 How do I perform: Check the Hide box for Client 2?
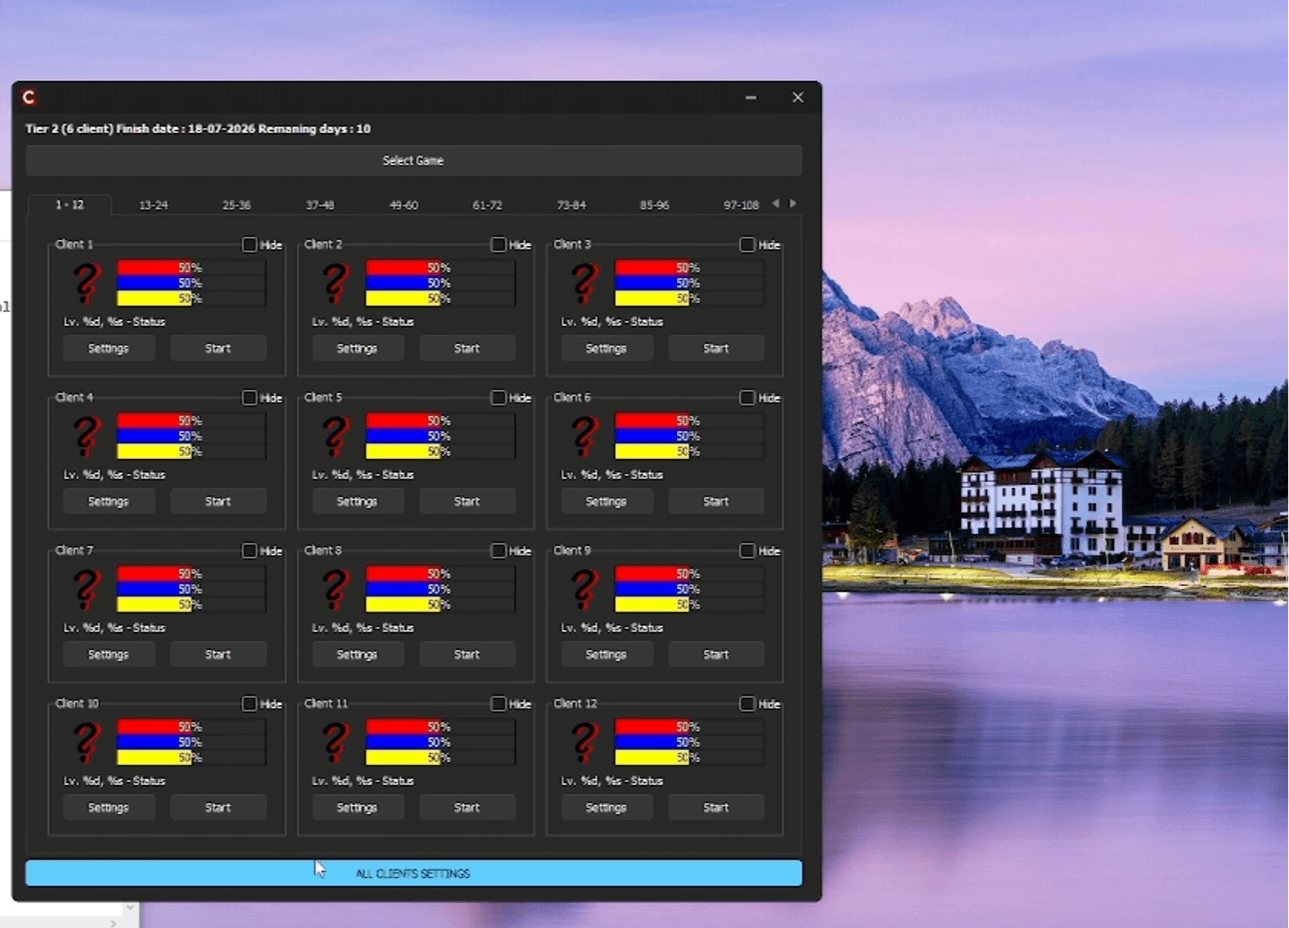tap(498, 244)
